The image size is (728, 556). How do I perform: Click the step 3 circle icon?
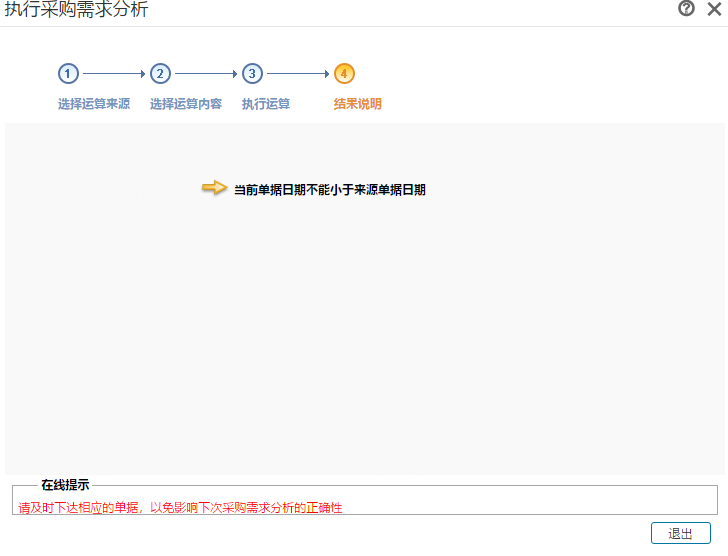(x=252, y=74)
